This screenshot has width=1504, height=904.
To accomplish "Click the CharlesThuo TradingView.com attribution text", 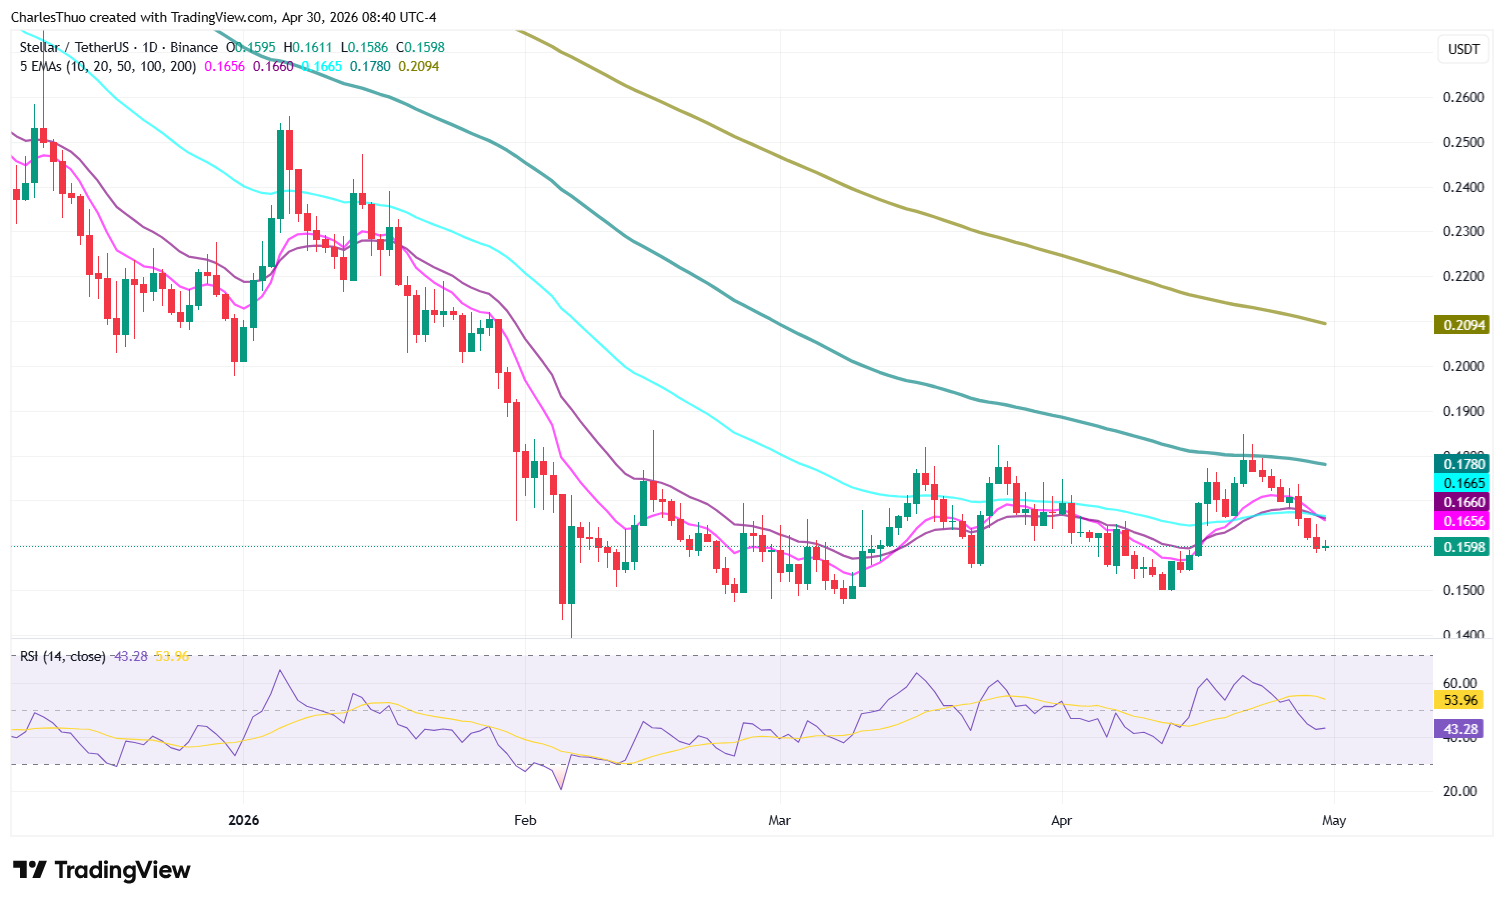I will coord(223,17).
